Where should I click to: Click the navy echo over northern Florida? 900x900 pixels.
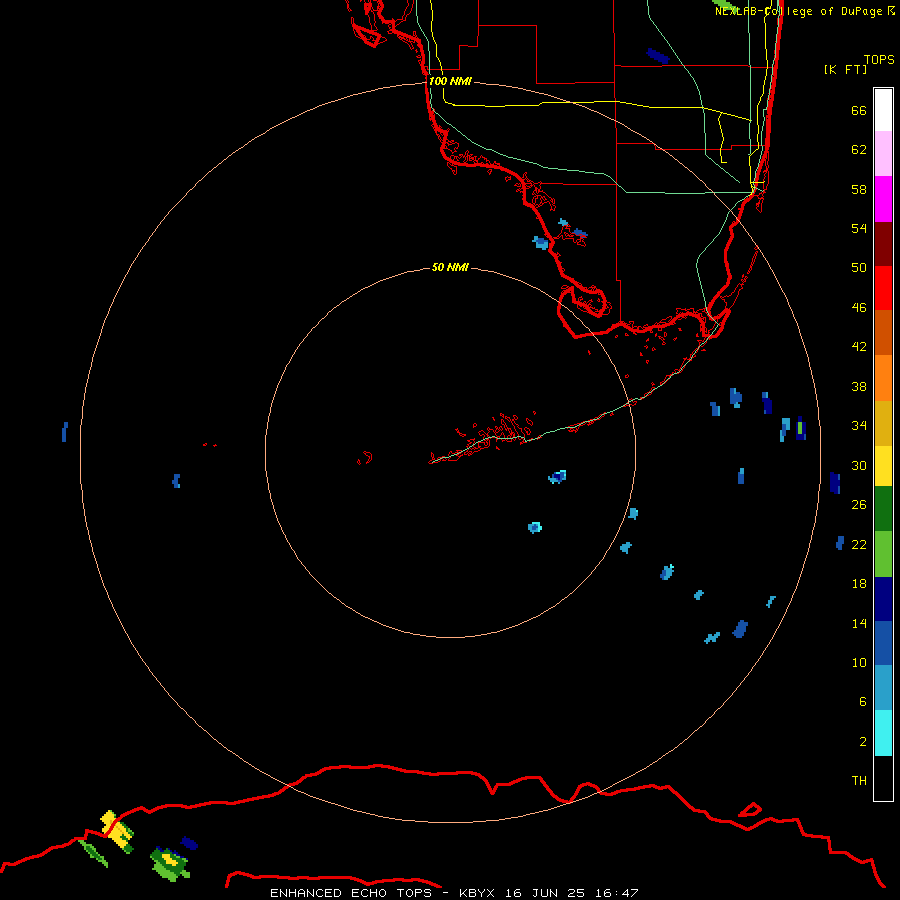658,56
